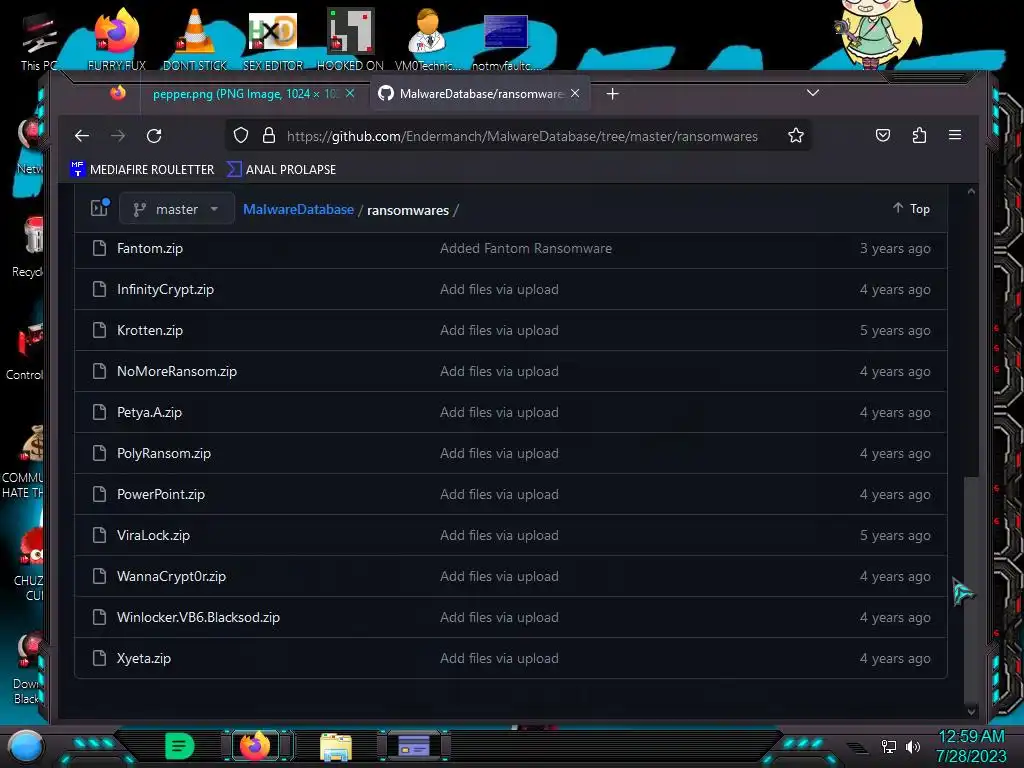Open ViraLock.zip file entry
1024x768 pixels.
(153, 536)
